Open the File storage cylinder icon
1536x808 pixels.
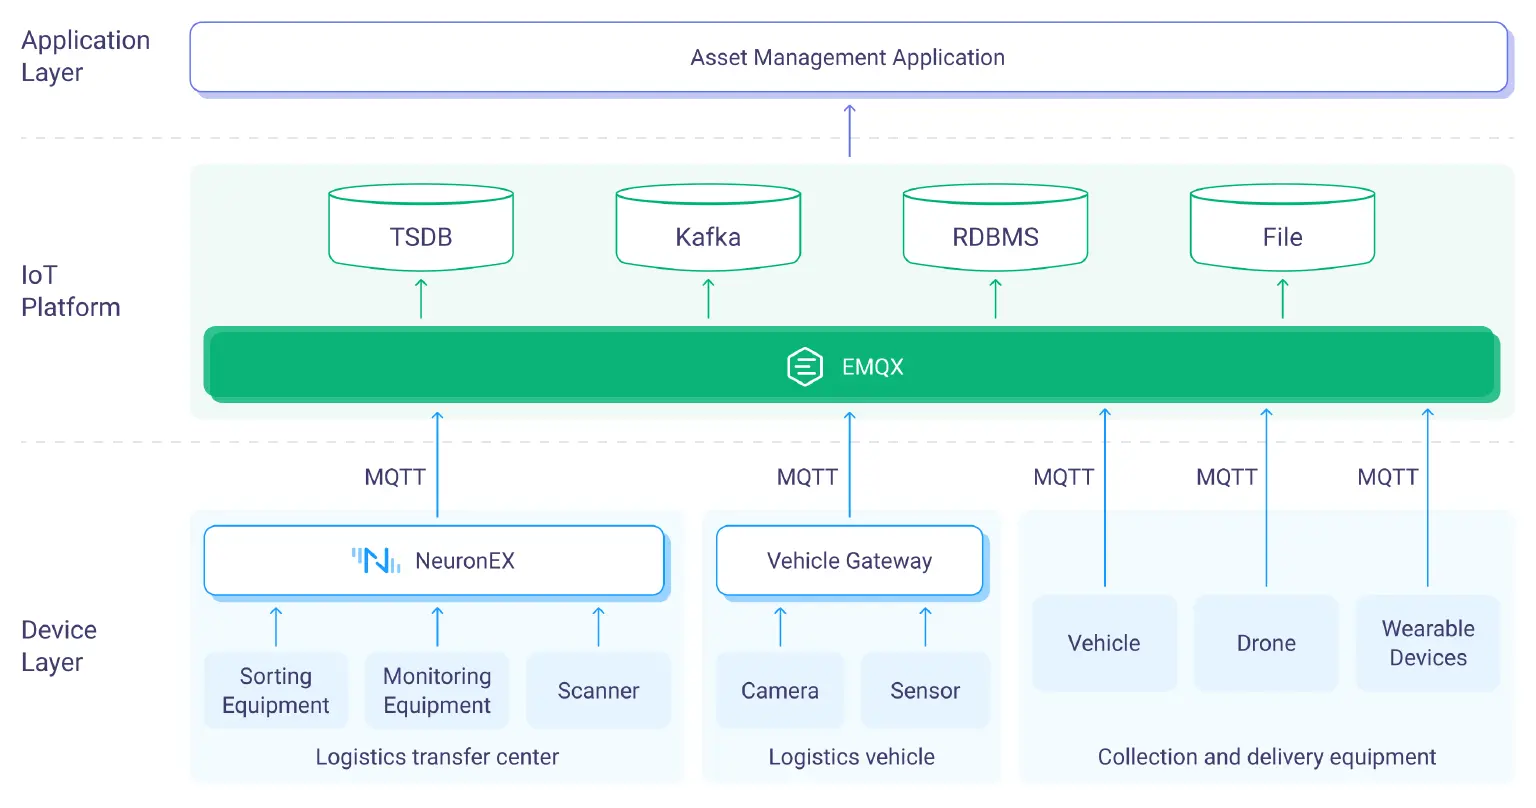pos(1281,227)
